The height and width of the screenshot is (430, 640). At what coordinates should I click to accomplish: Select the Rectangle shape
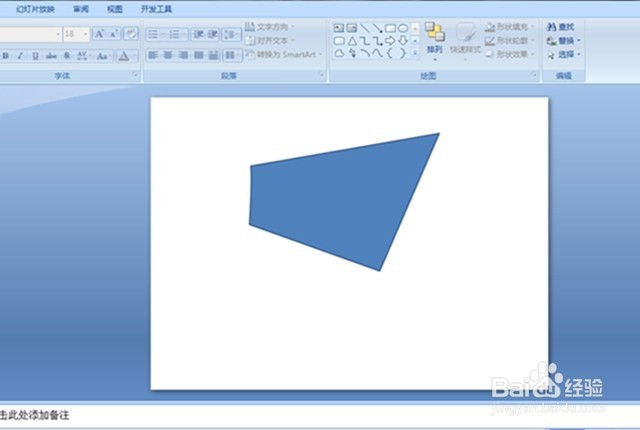[390, 28]
